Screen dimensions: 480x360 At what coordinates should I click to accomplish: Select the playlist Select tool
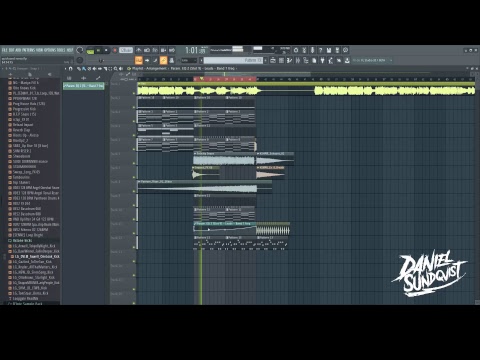tap(110, 68)
